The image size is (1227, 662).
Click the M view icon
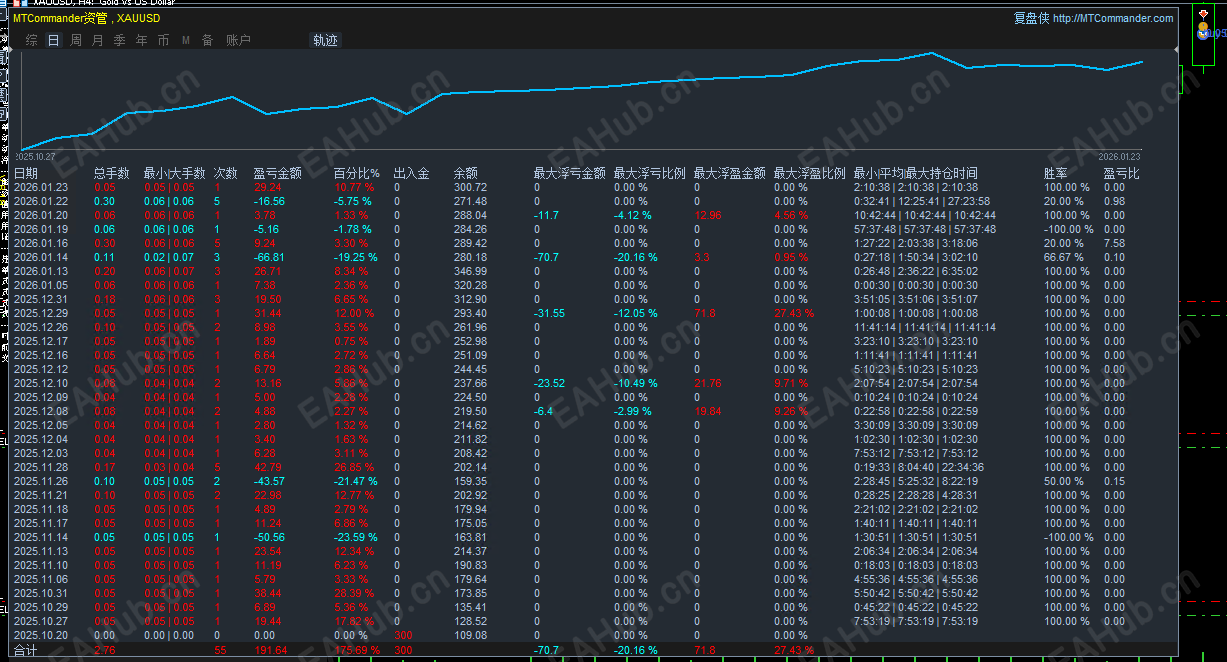[185, 40]
